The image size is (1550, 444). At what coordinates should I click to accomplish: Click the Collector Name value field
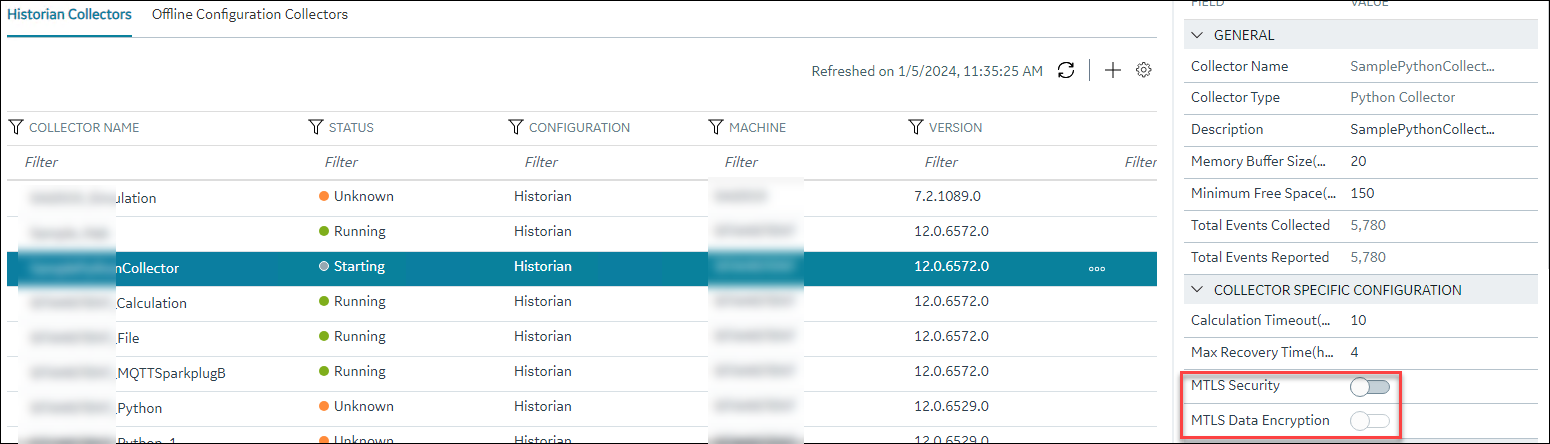click(1421, 66)
